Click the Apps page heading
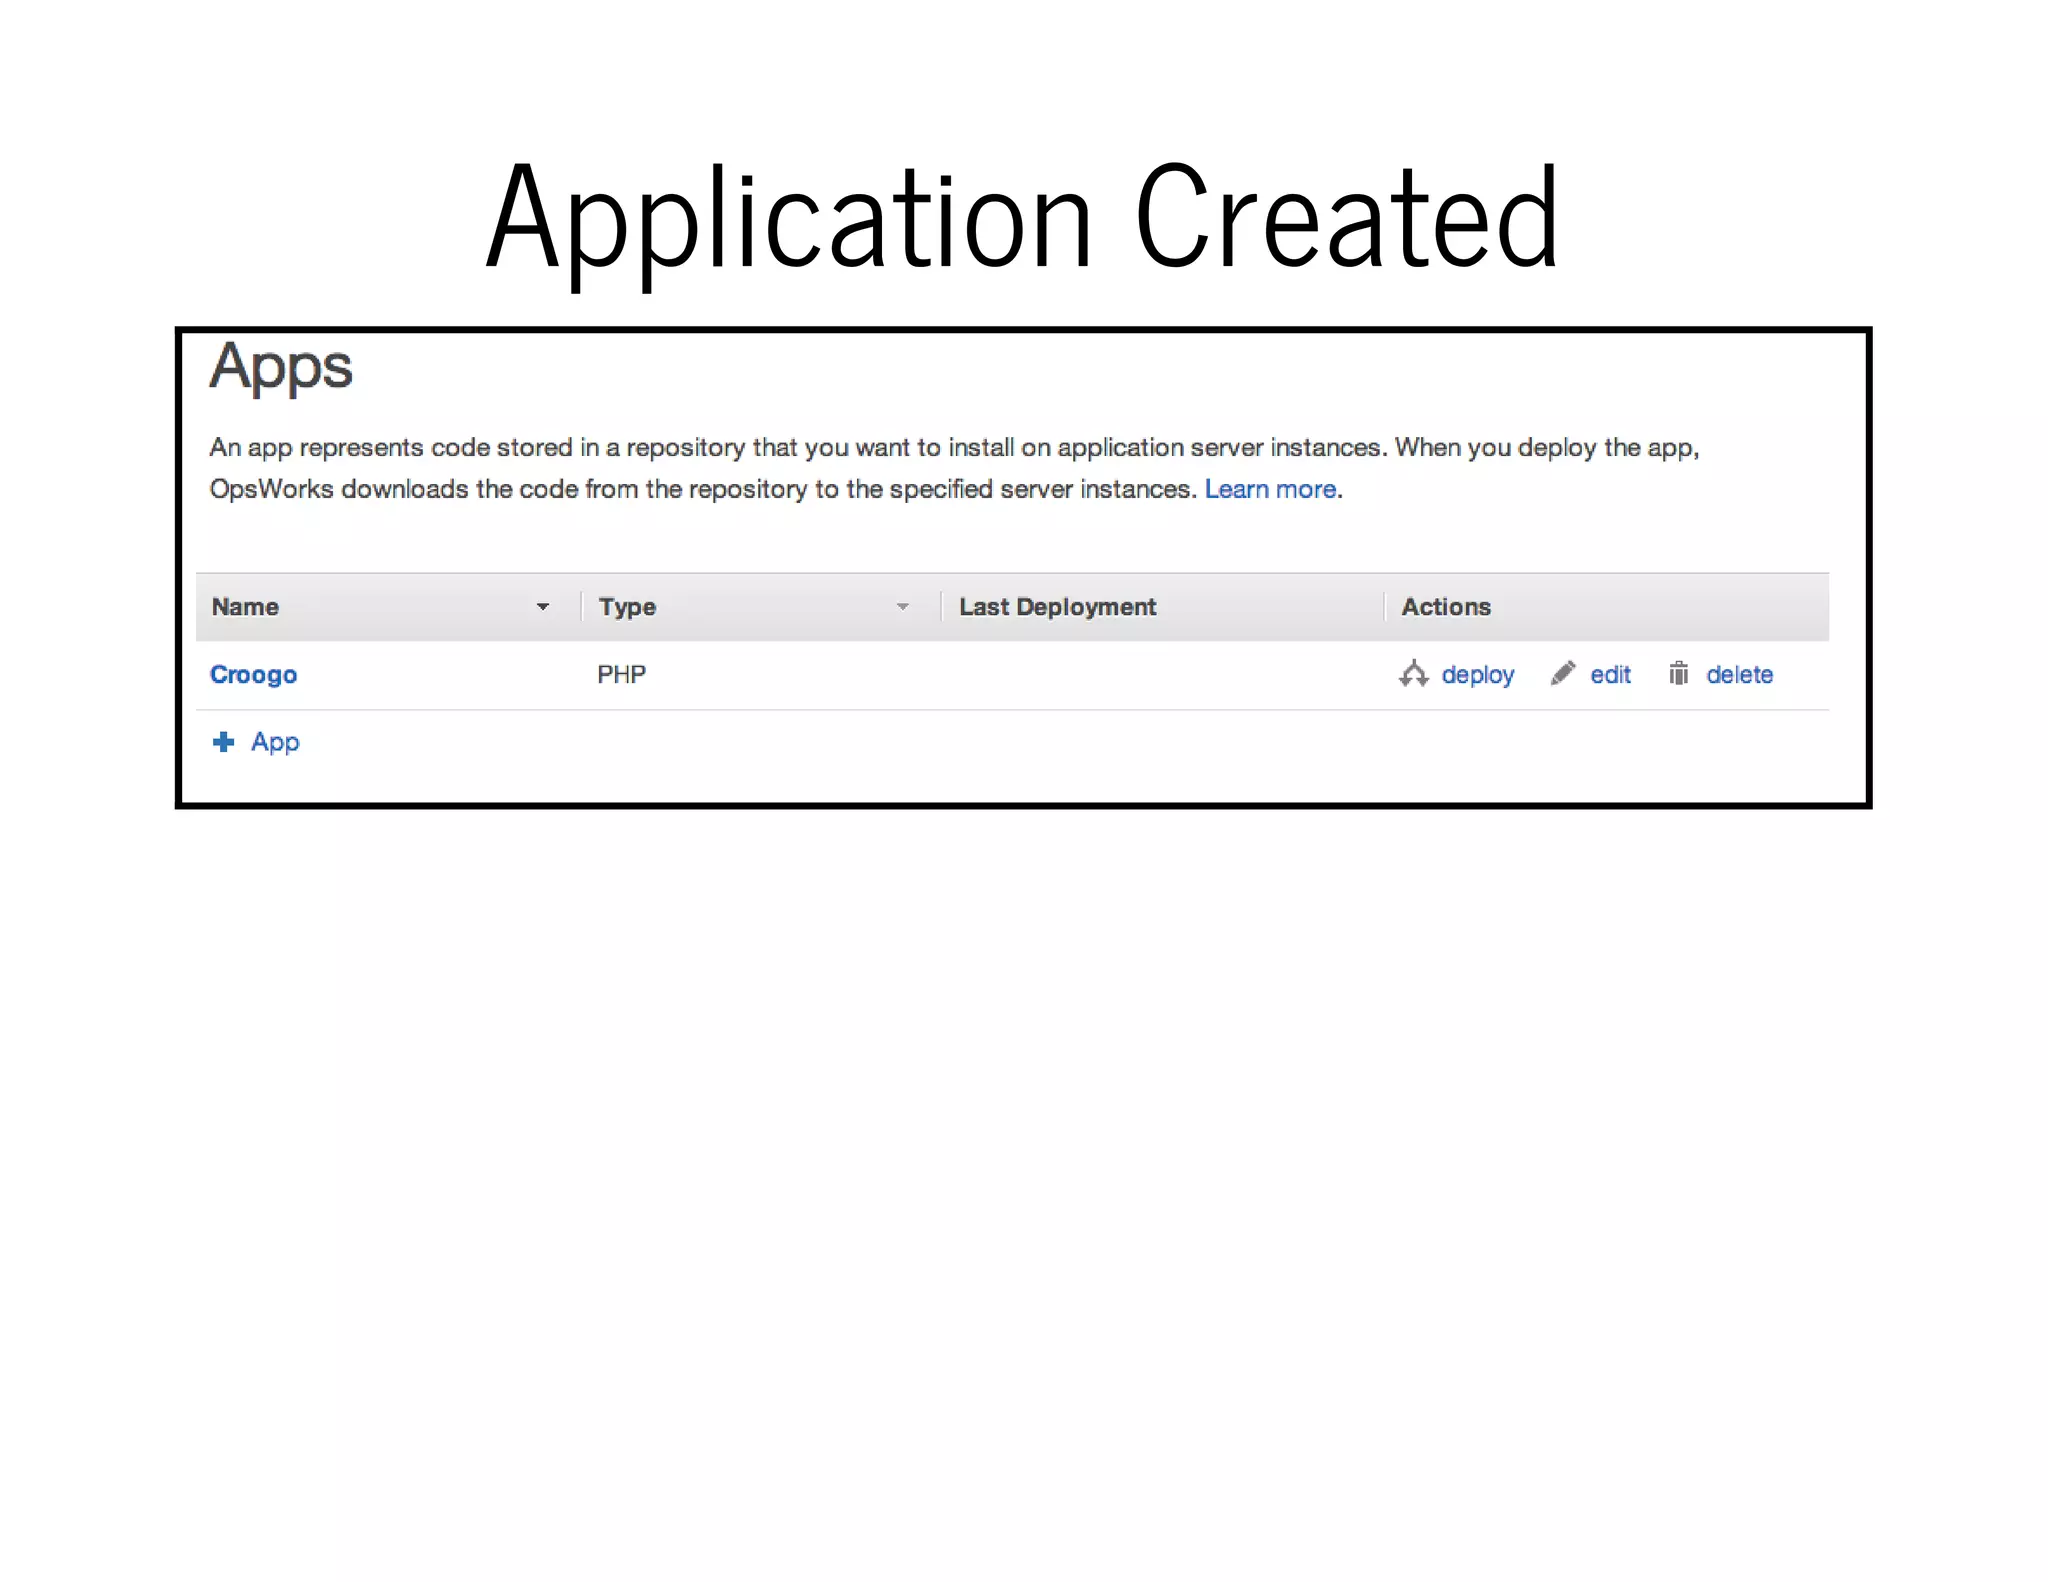The height and width of the screenshot is (1582, 2048). click(281, 368)
